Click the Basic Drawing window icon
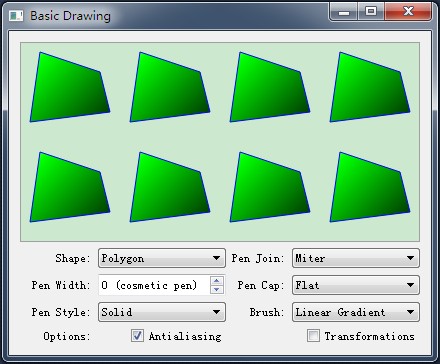The height and width of the screenshot is (364, 440). click(16, 16)
